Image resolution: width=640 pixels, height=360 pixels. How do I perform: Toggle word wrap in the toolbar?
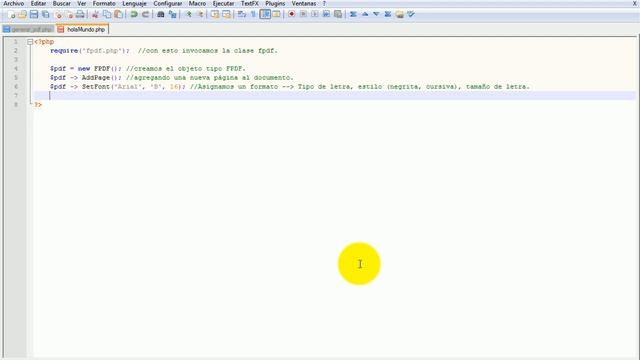click(x=242, y=15)
